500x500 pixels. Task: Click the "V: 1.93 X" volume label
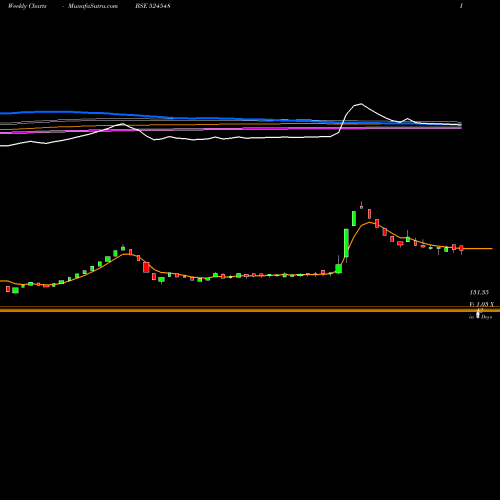click(x=482, y=304)
